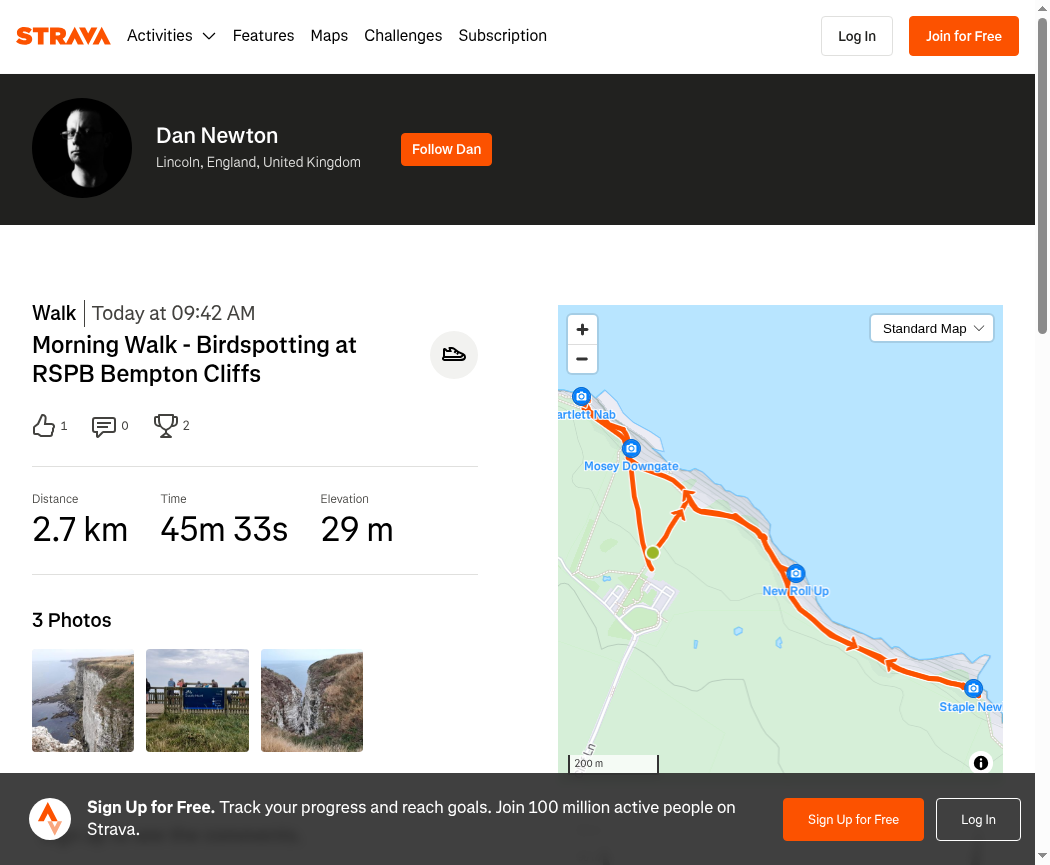Zoom out on the map

[582, 359]
